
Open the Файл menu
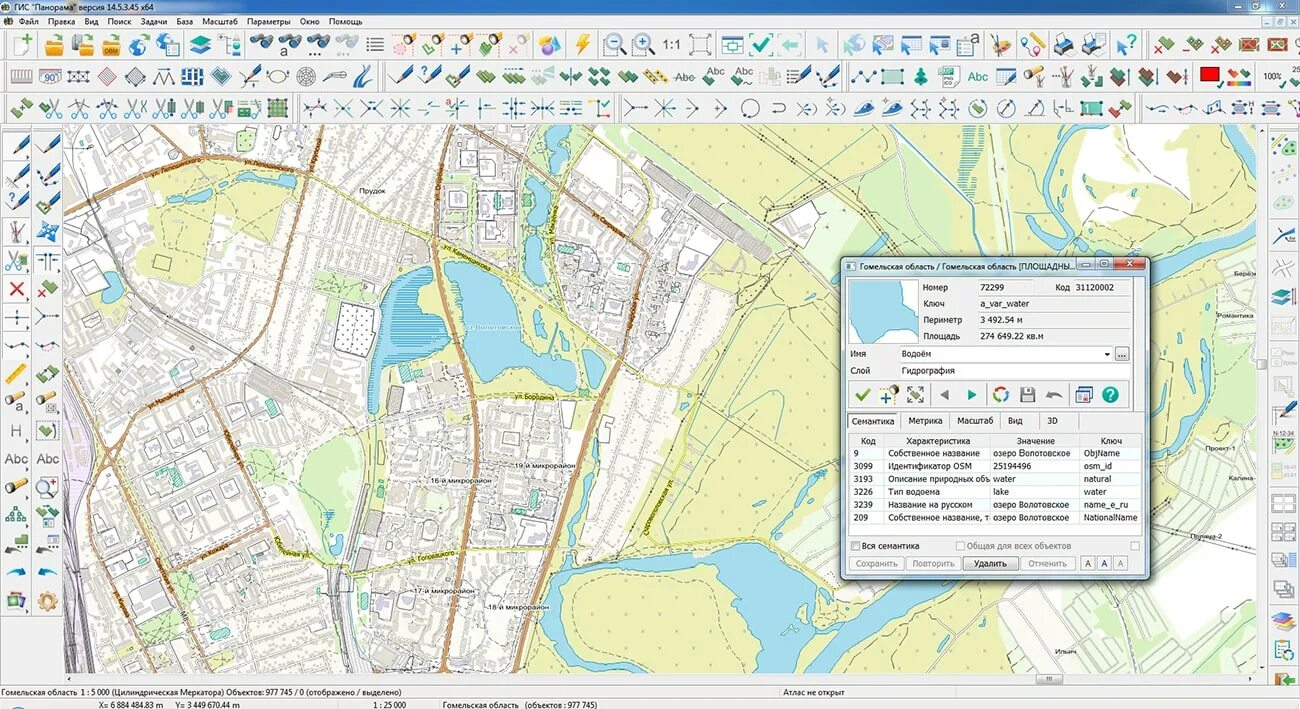point(28,21)
